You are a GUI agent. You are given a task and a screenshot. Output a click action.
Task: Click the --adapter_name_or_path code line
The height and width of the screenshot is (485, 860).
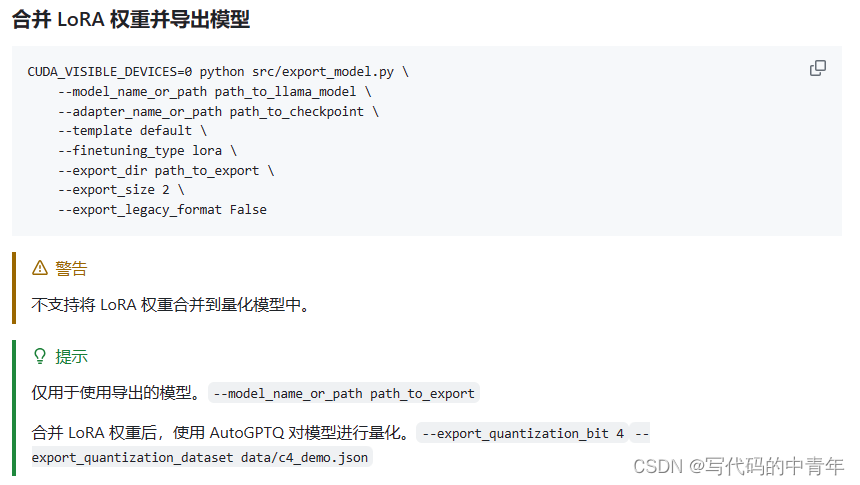pyautogui.click(x=218, y=111)
